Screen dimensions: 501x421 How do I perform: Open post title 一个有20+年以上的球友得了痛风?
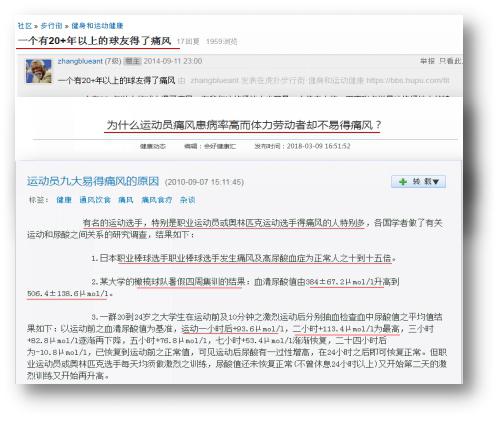(94, 41)
